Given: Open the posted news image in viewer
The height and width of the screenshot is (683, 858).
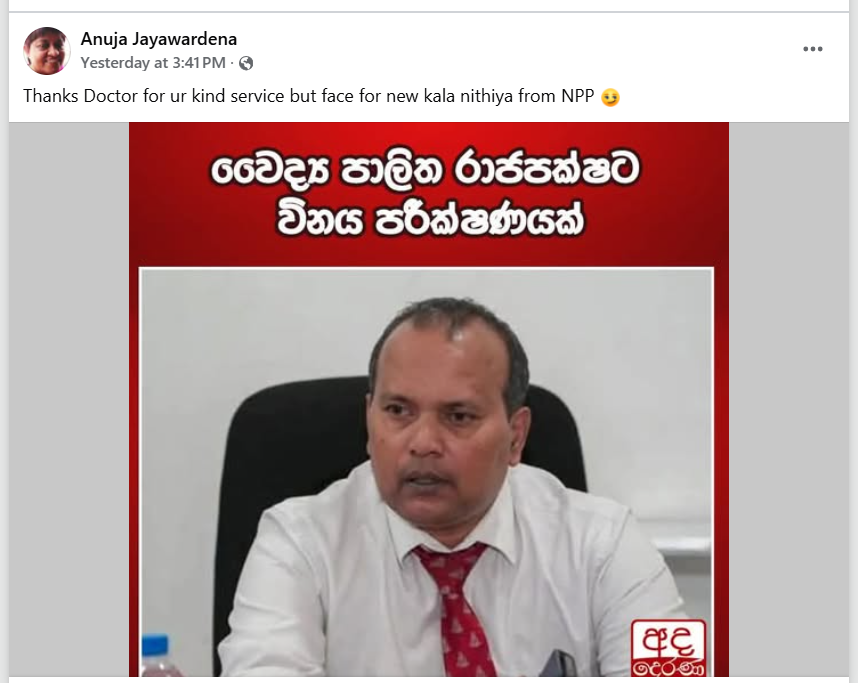Looking at the screenshot, I should [x=429, y=400].
